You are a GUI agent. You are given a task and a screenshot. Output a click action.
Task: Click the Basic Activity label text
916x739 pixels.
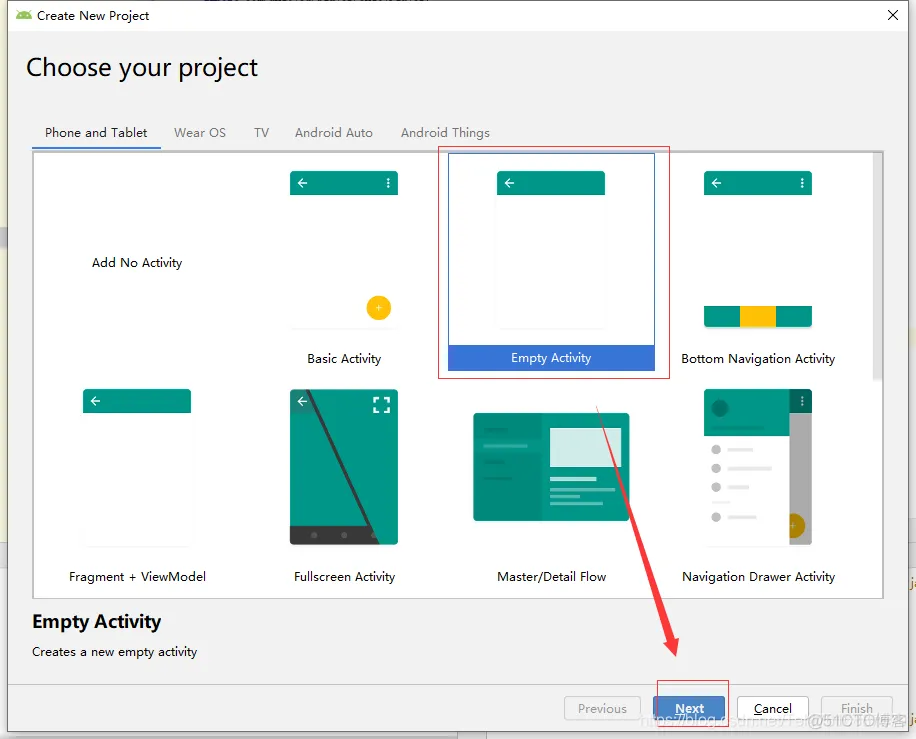(x=344, y=359)
